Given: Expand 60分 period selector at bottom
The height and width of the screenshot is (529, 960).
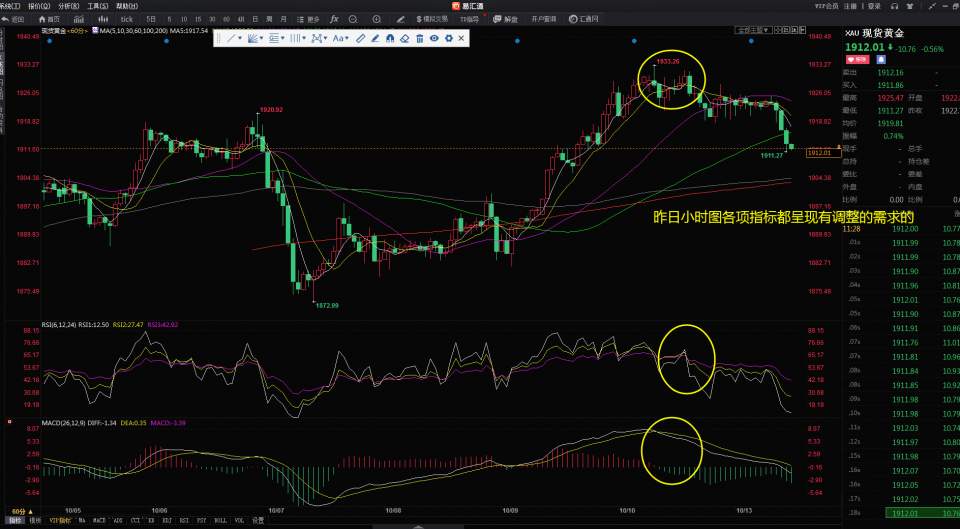Looking at the screenshot, I should coord(21,511).
